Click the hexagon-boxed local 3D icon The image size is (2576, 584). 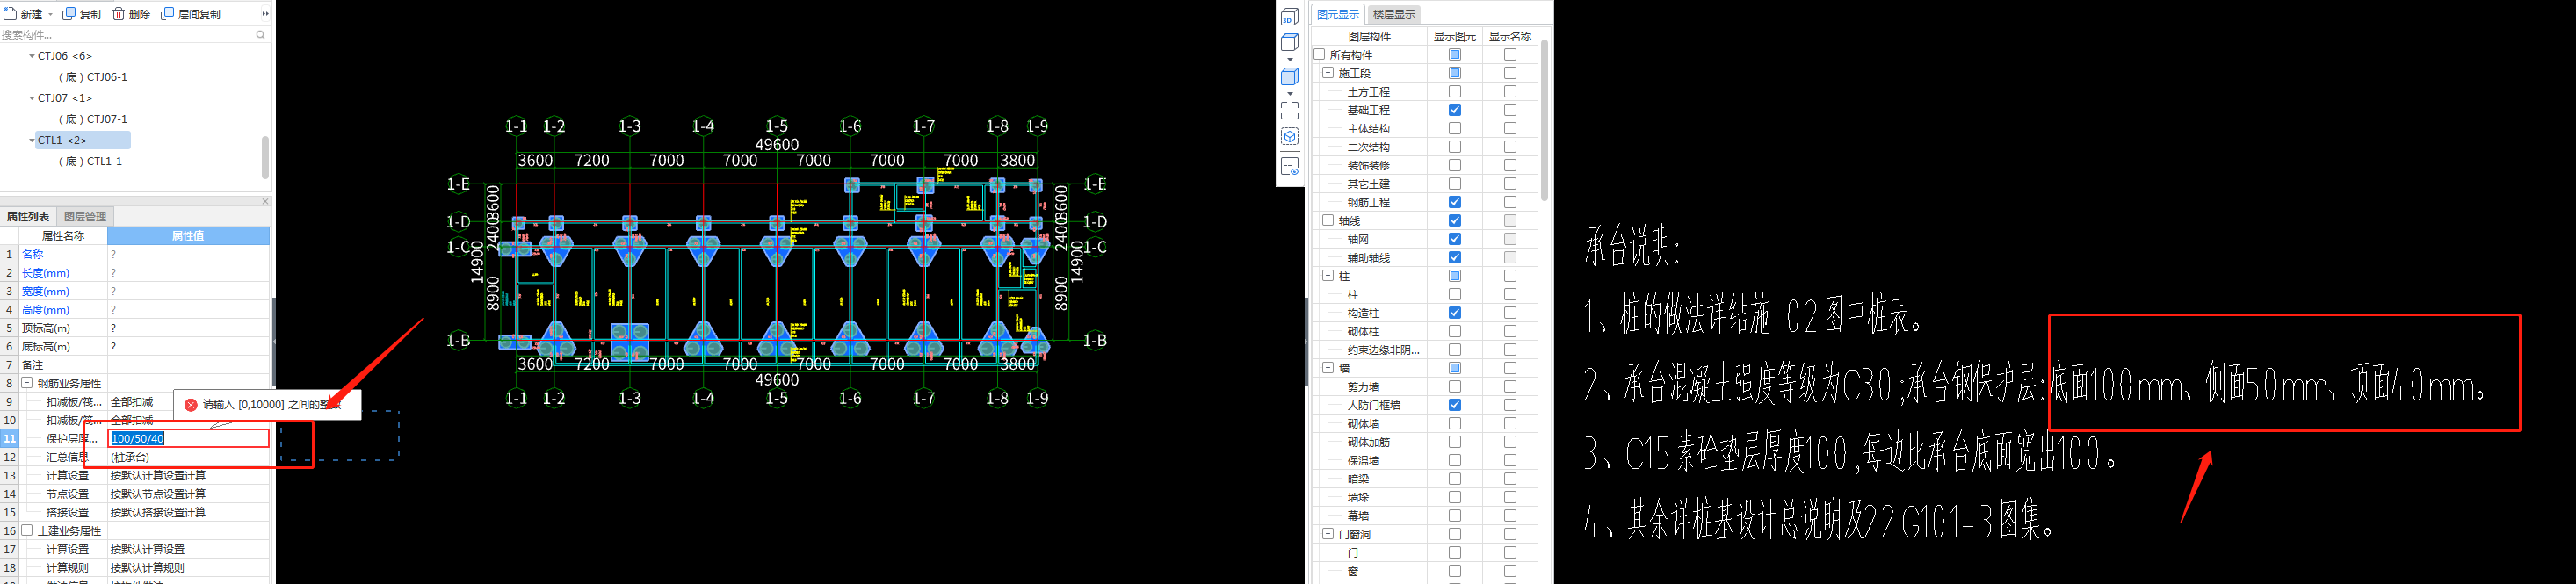1290,136
